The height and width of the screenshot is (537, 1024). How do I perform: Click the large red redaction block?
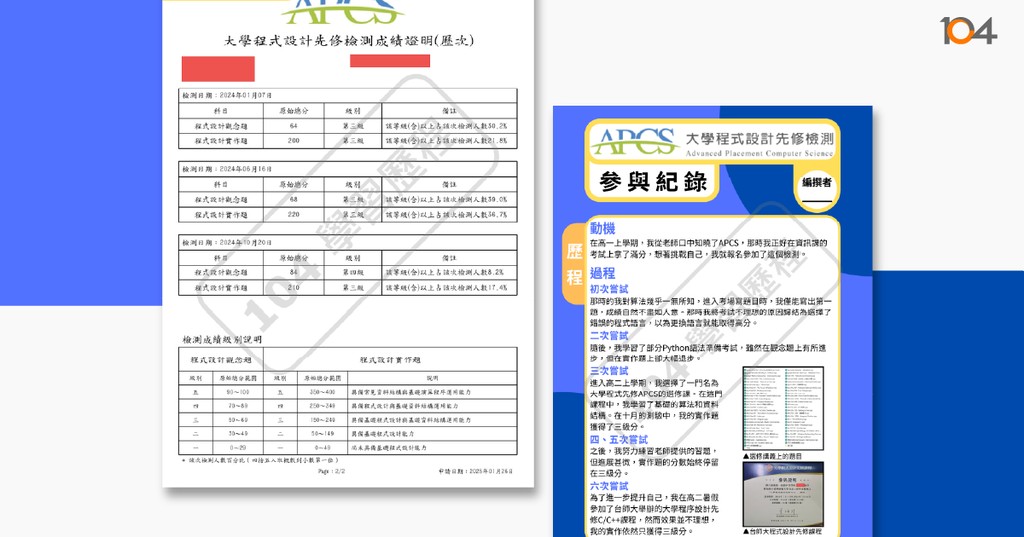tap(217, 69)
